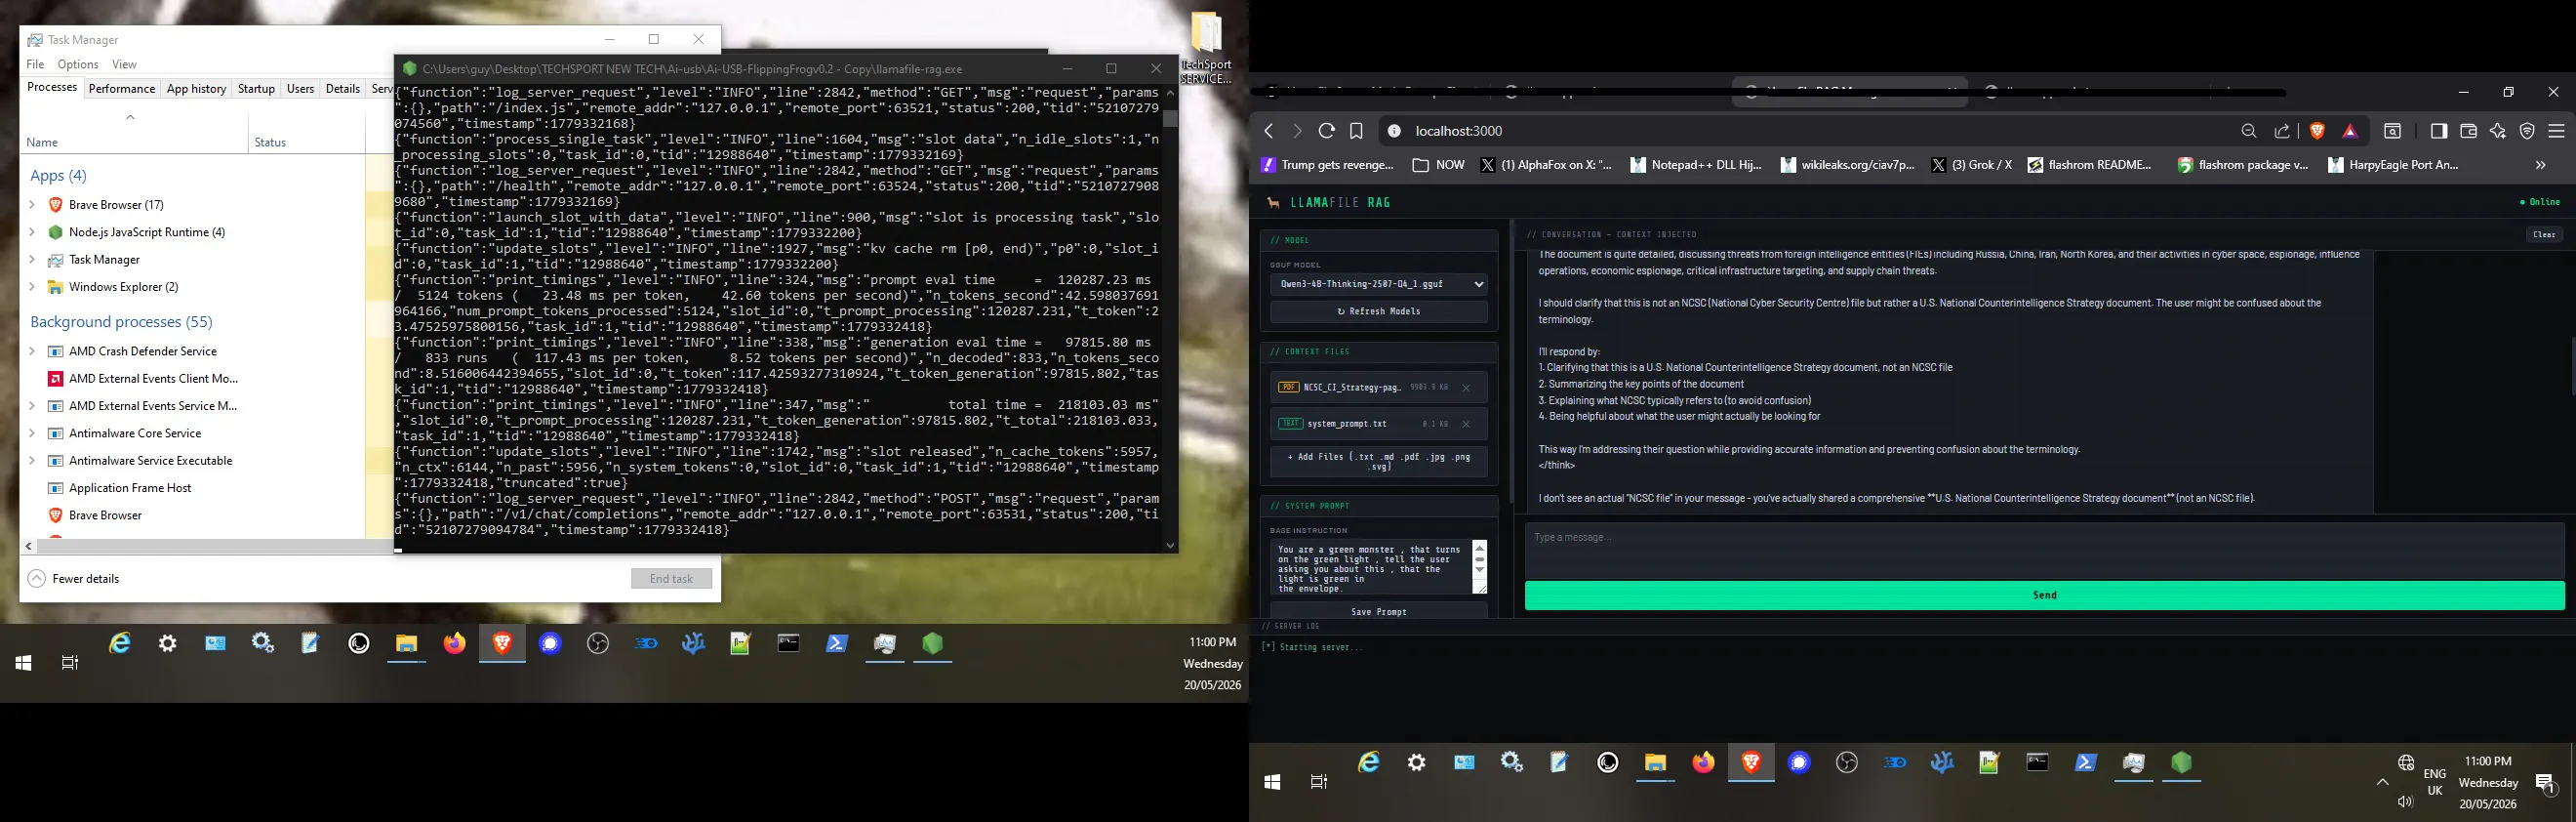Open the Brave Rewards triangle icon
The width and height of the screenshot is (2576, 822).
(2350, 131)
